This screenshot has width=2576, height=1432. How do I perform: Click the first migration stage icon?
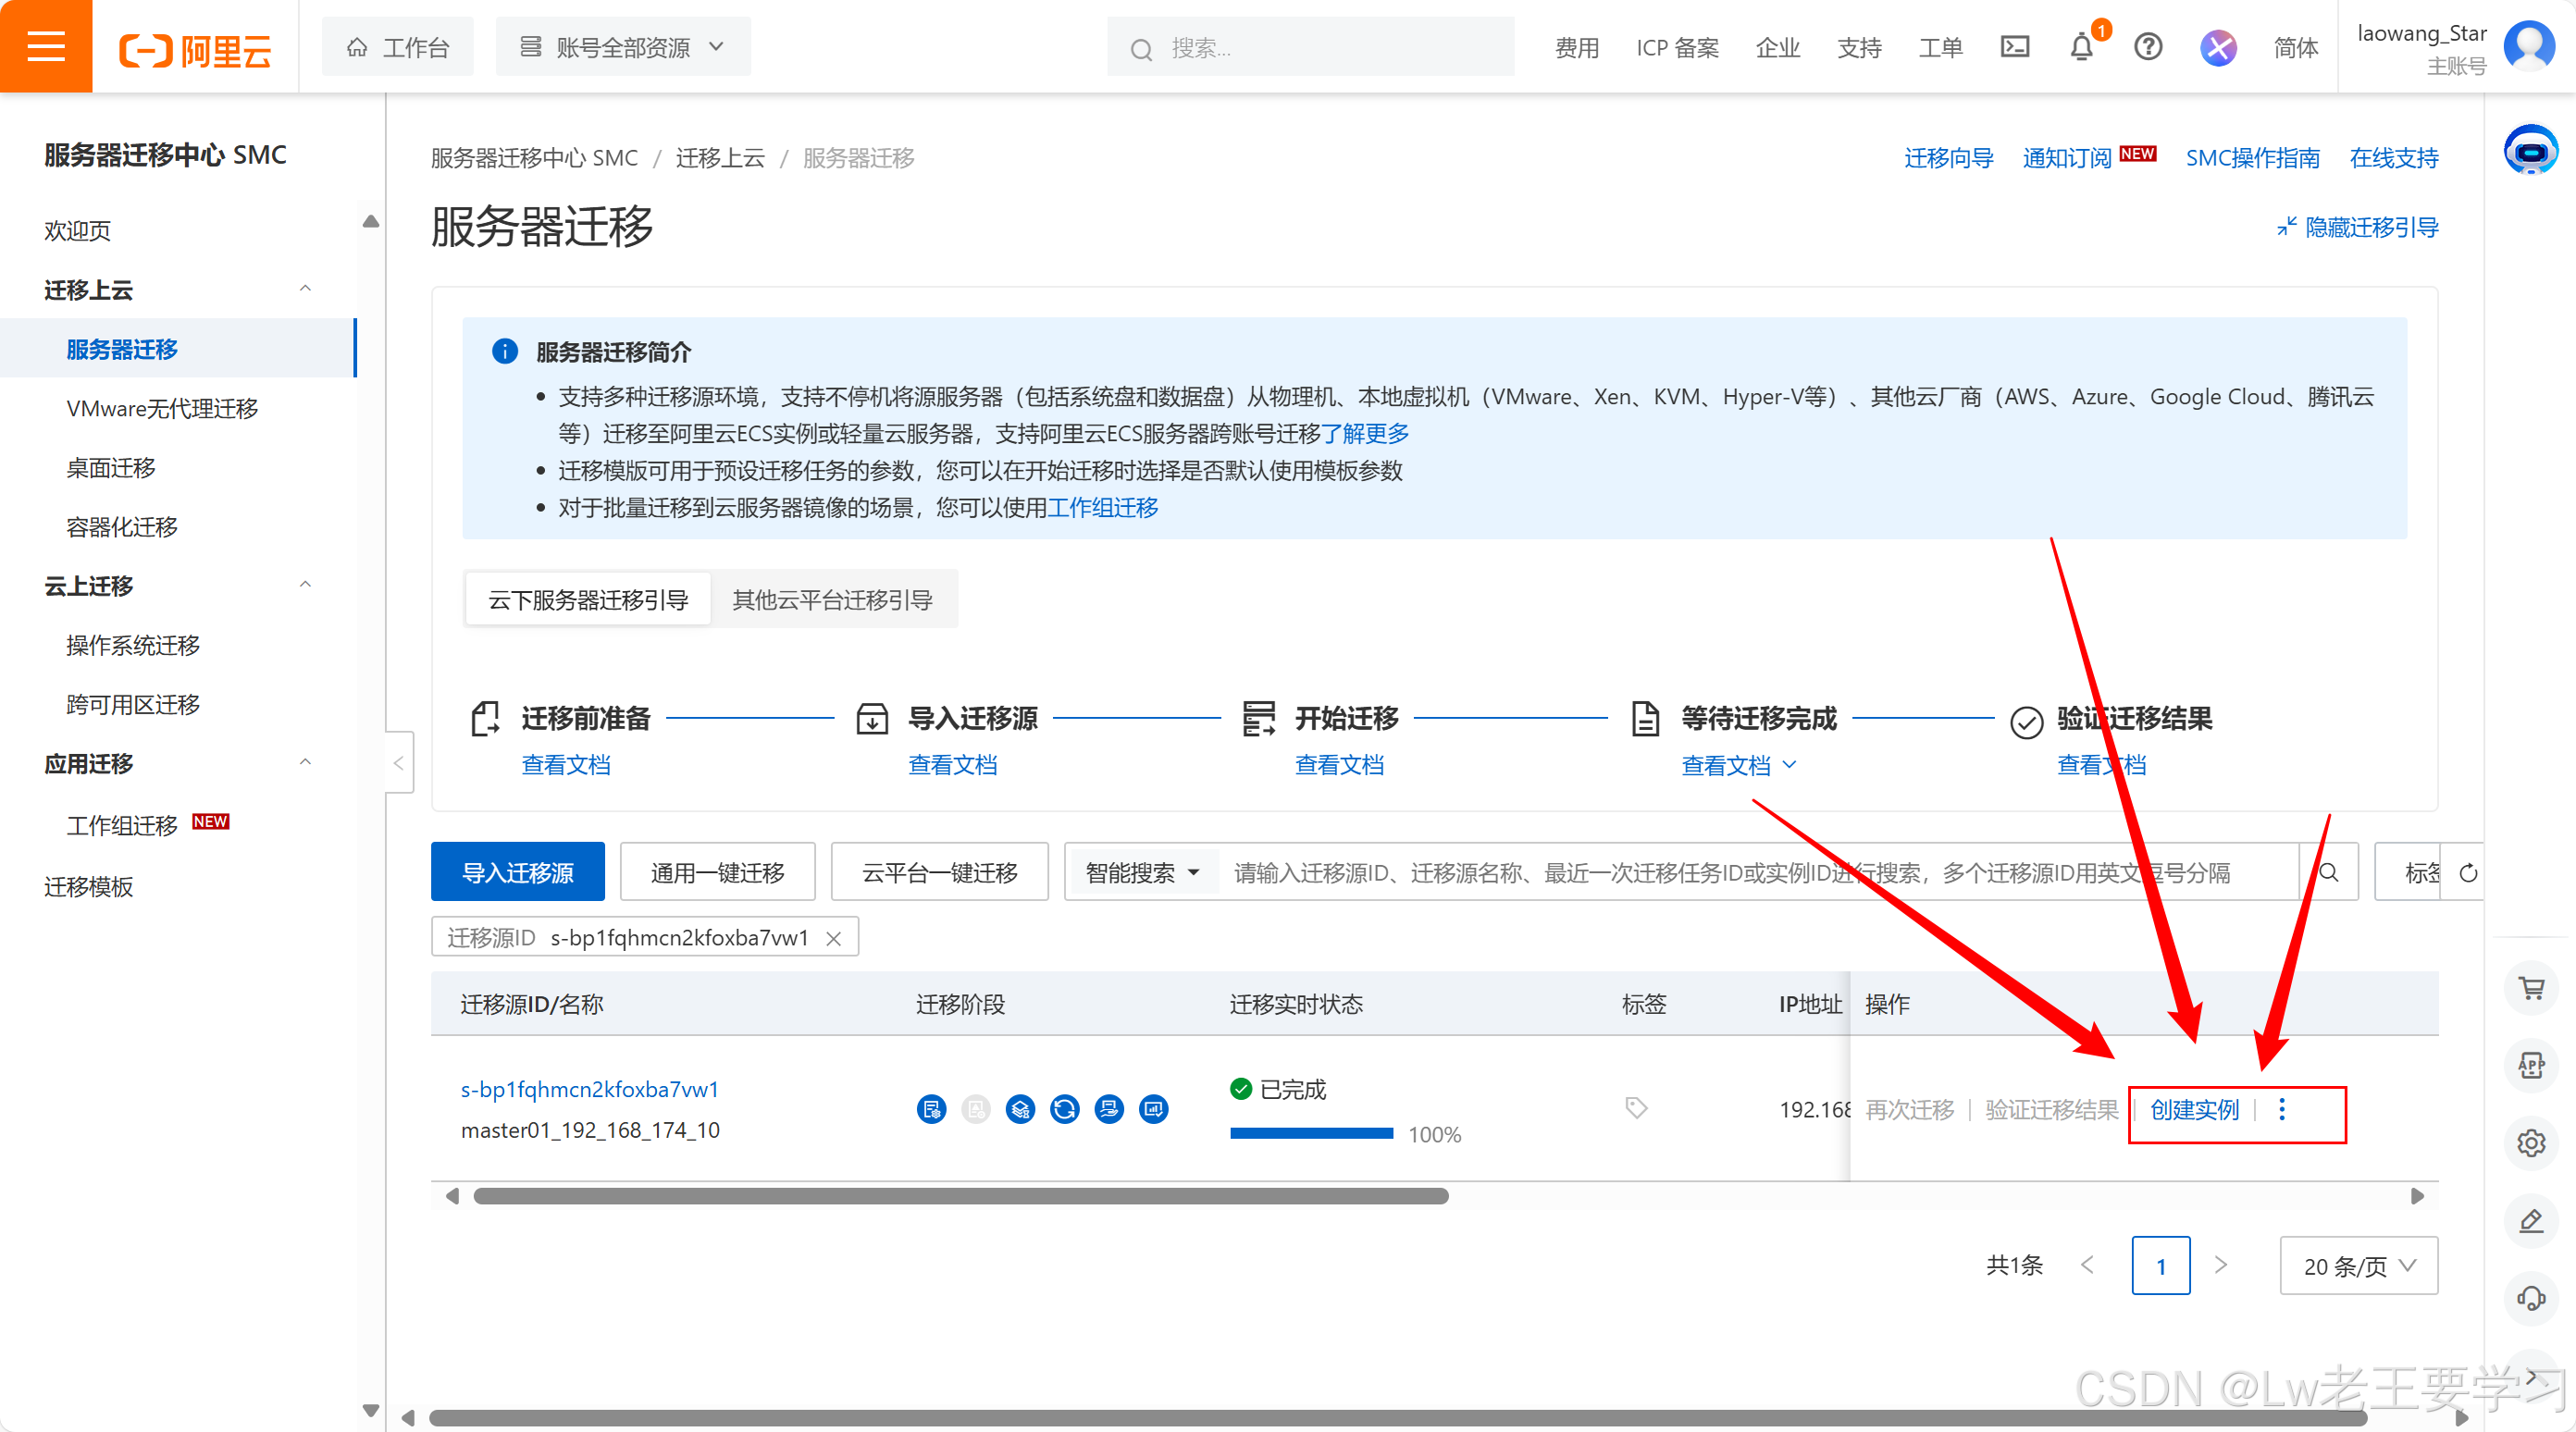[931, 1109]
